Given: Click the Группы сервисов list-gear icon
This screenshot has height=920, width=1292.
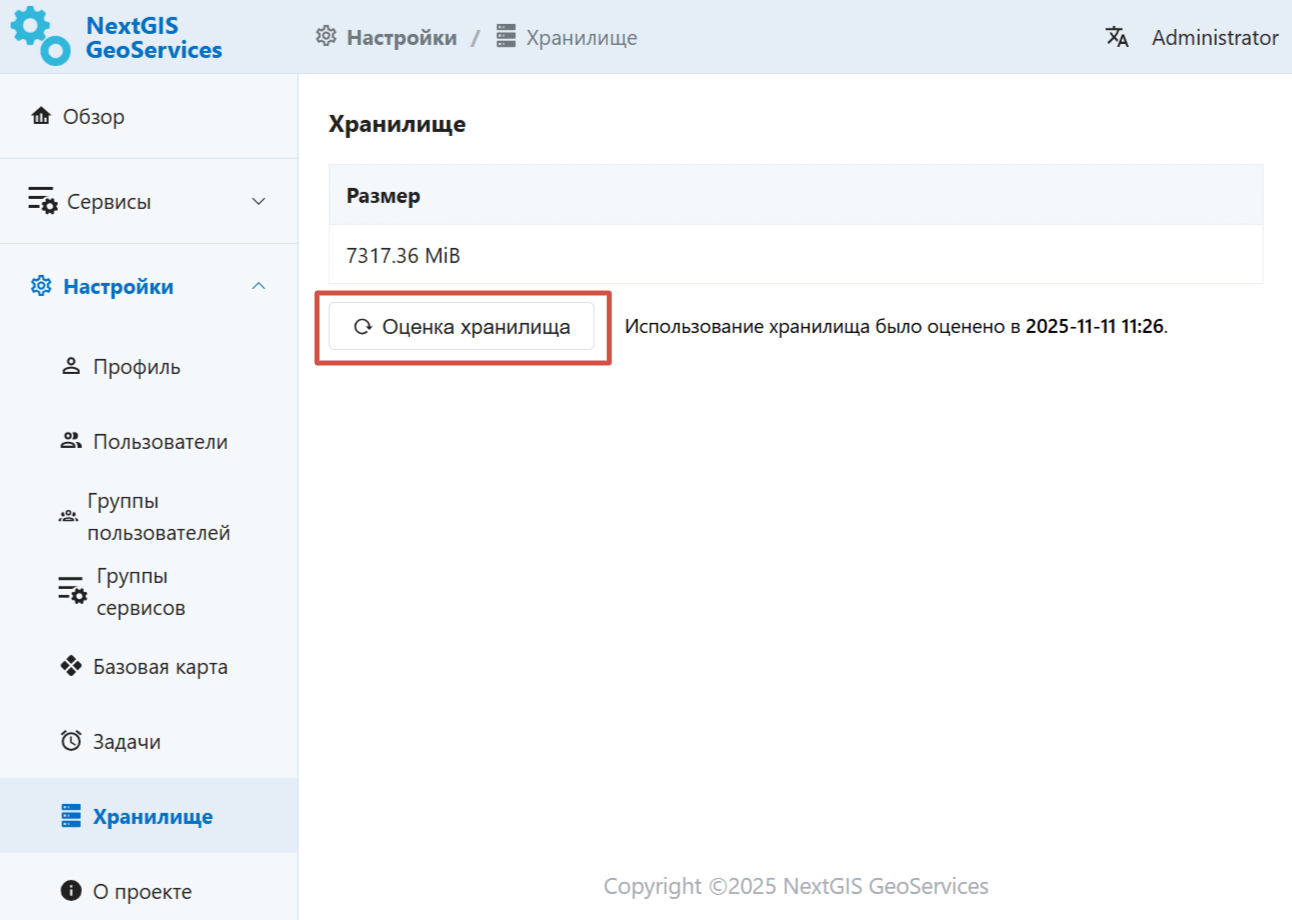Looking at the screenshot, I should [x=71, y=591].
